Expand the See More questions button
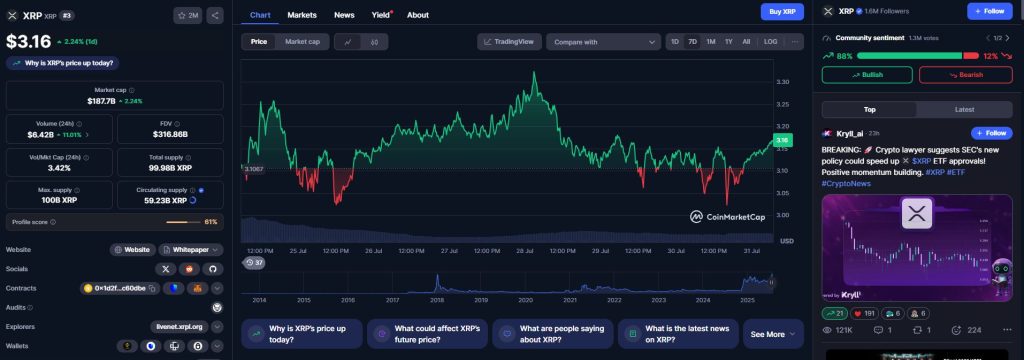The height and width of the screenshot is (360, 1024). (x=773, y=334)
